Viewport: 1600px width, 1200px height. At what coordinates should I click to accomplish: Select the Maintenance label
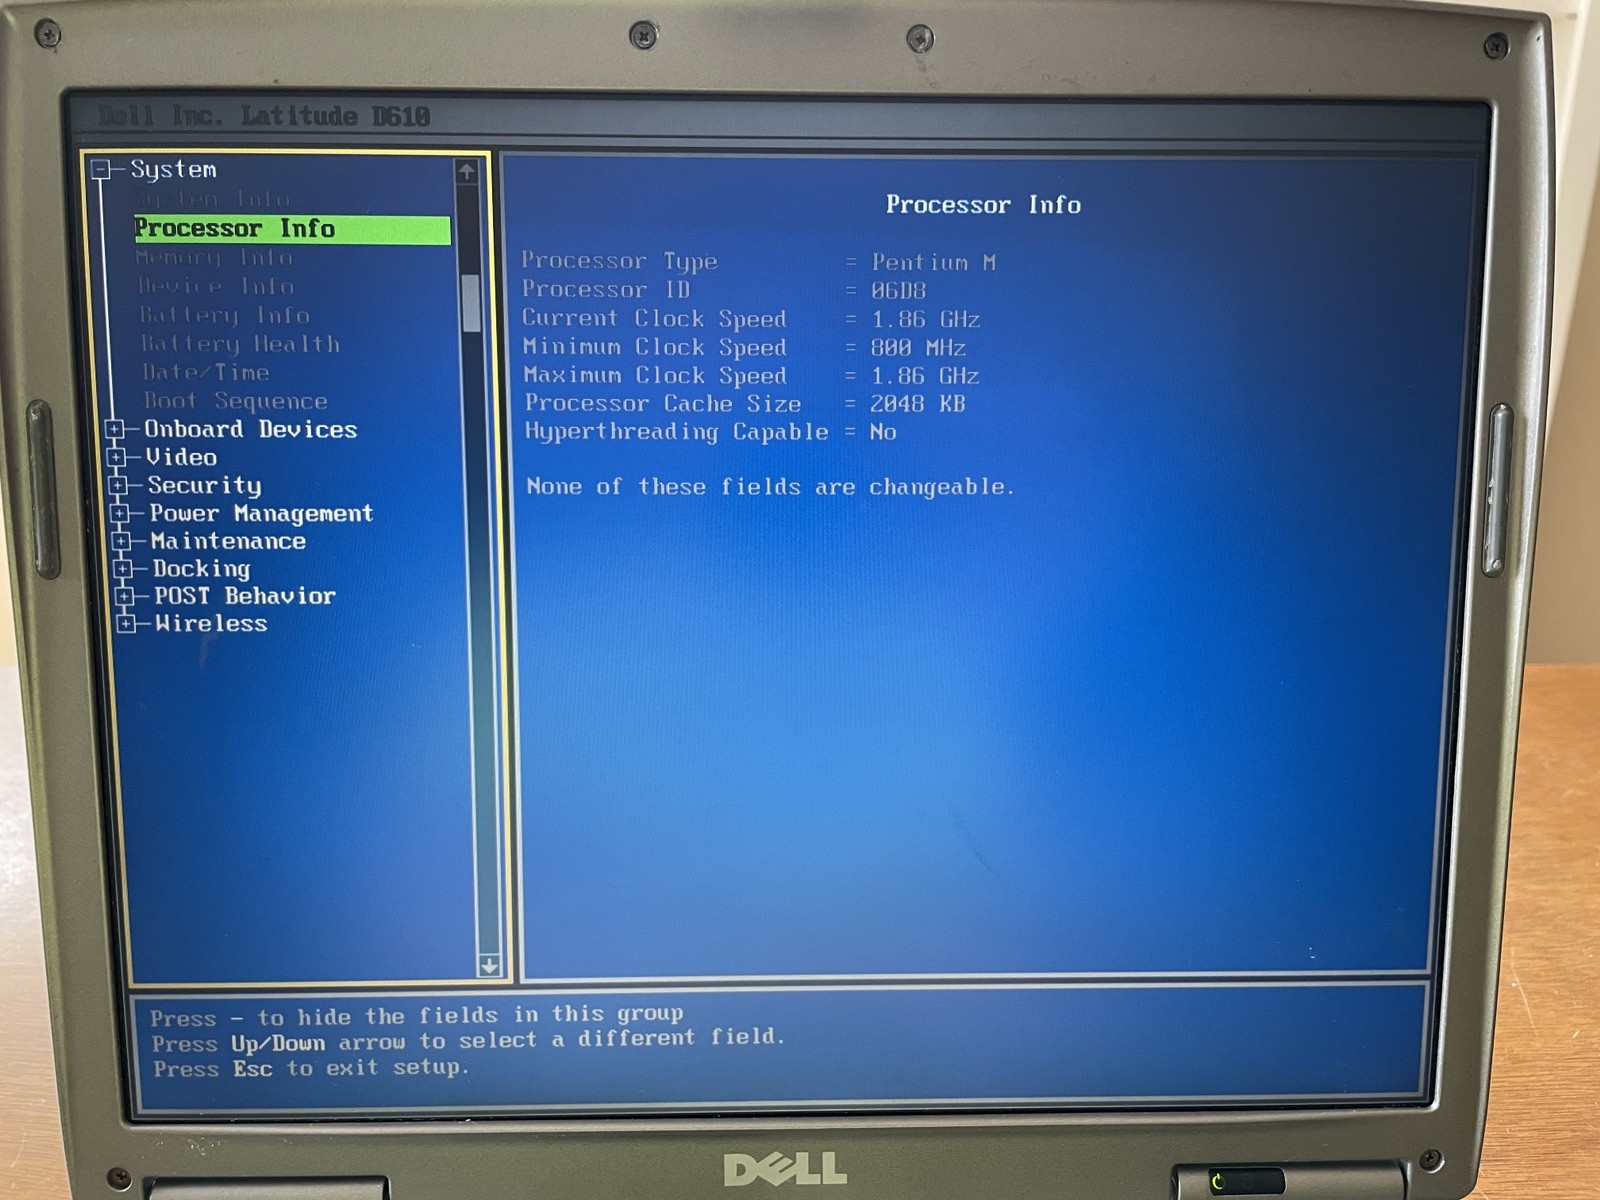pos(228,541)
